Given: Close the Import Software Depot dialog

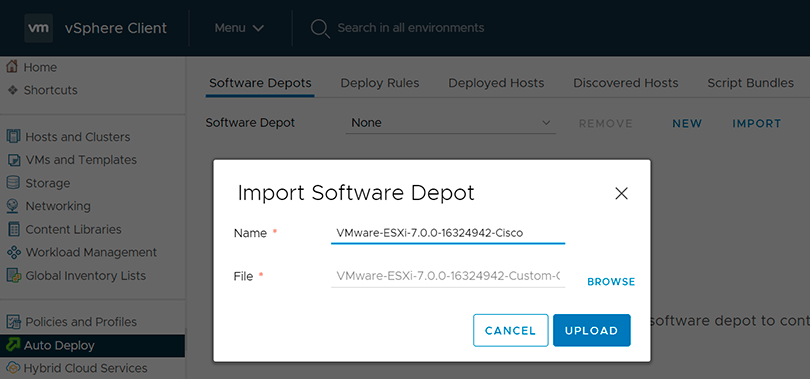Looking at the screenshot, I should pos(621,194).
